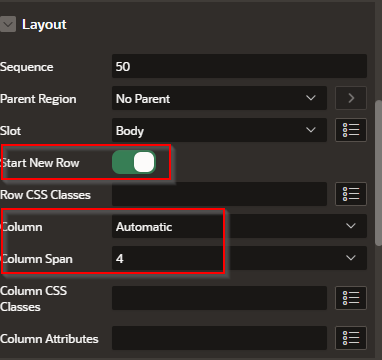Open the Parent Region dropdown
Screen dimensions: 382x360
pos(219,98)
